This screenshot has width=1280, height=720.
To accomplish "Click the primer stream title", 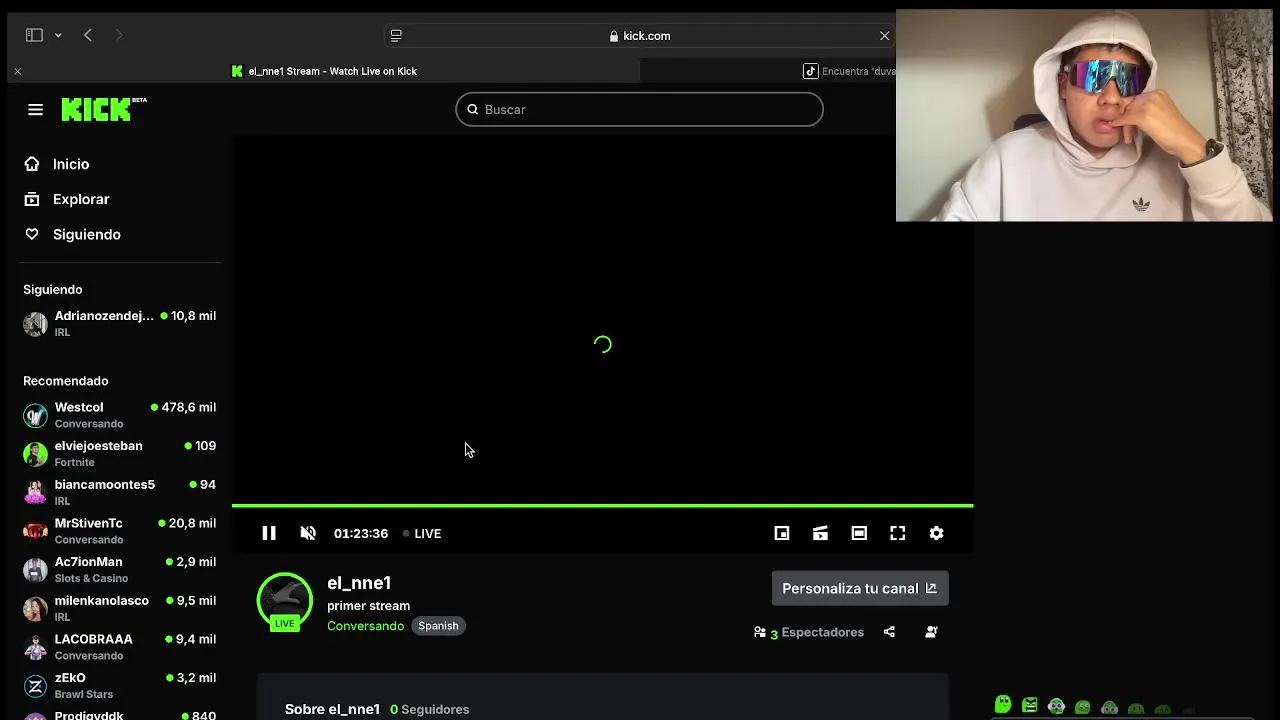I will [368, 605].
